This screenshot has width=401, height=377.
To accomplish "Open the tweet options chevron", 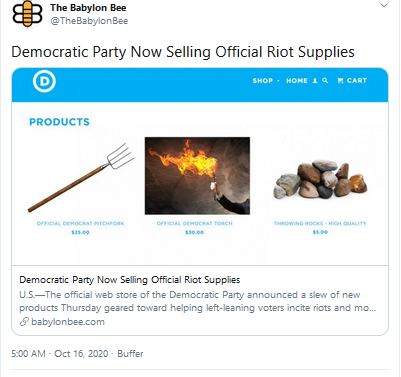I will coord(384,5).
